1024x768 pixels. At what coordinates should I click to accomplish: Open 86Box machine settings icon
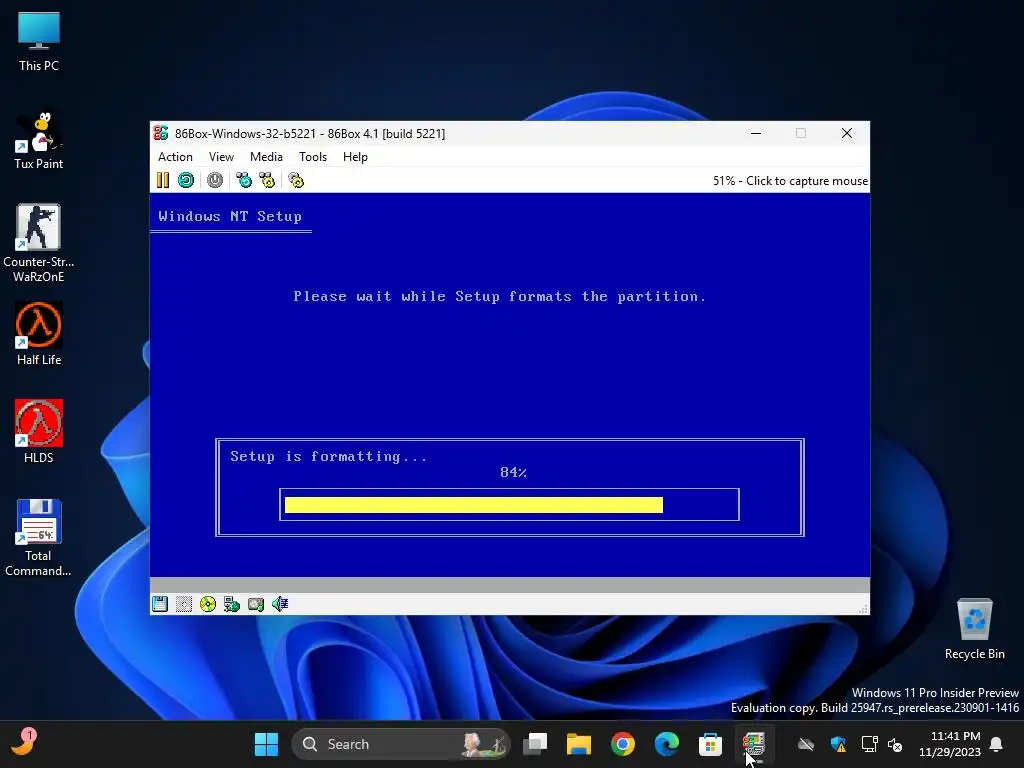pos(296,180)
